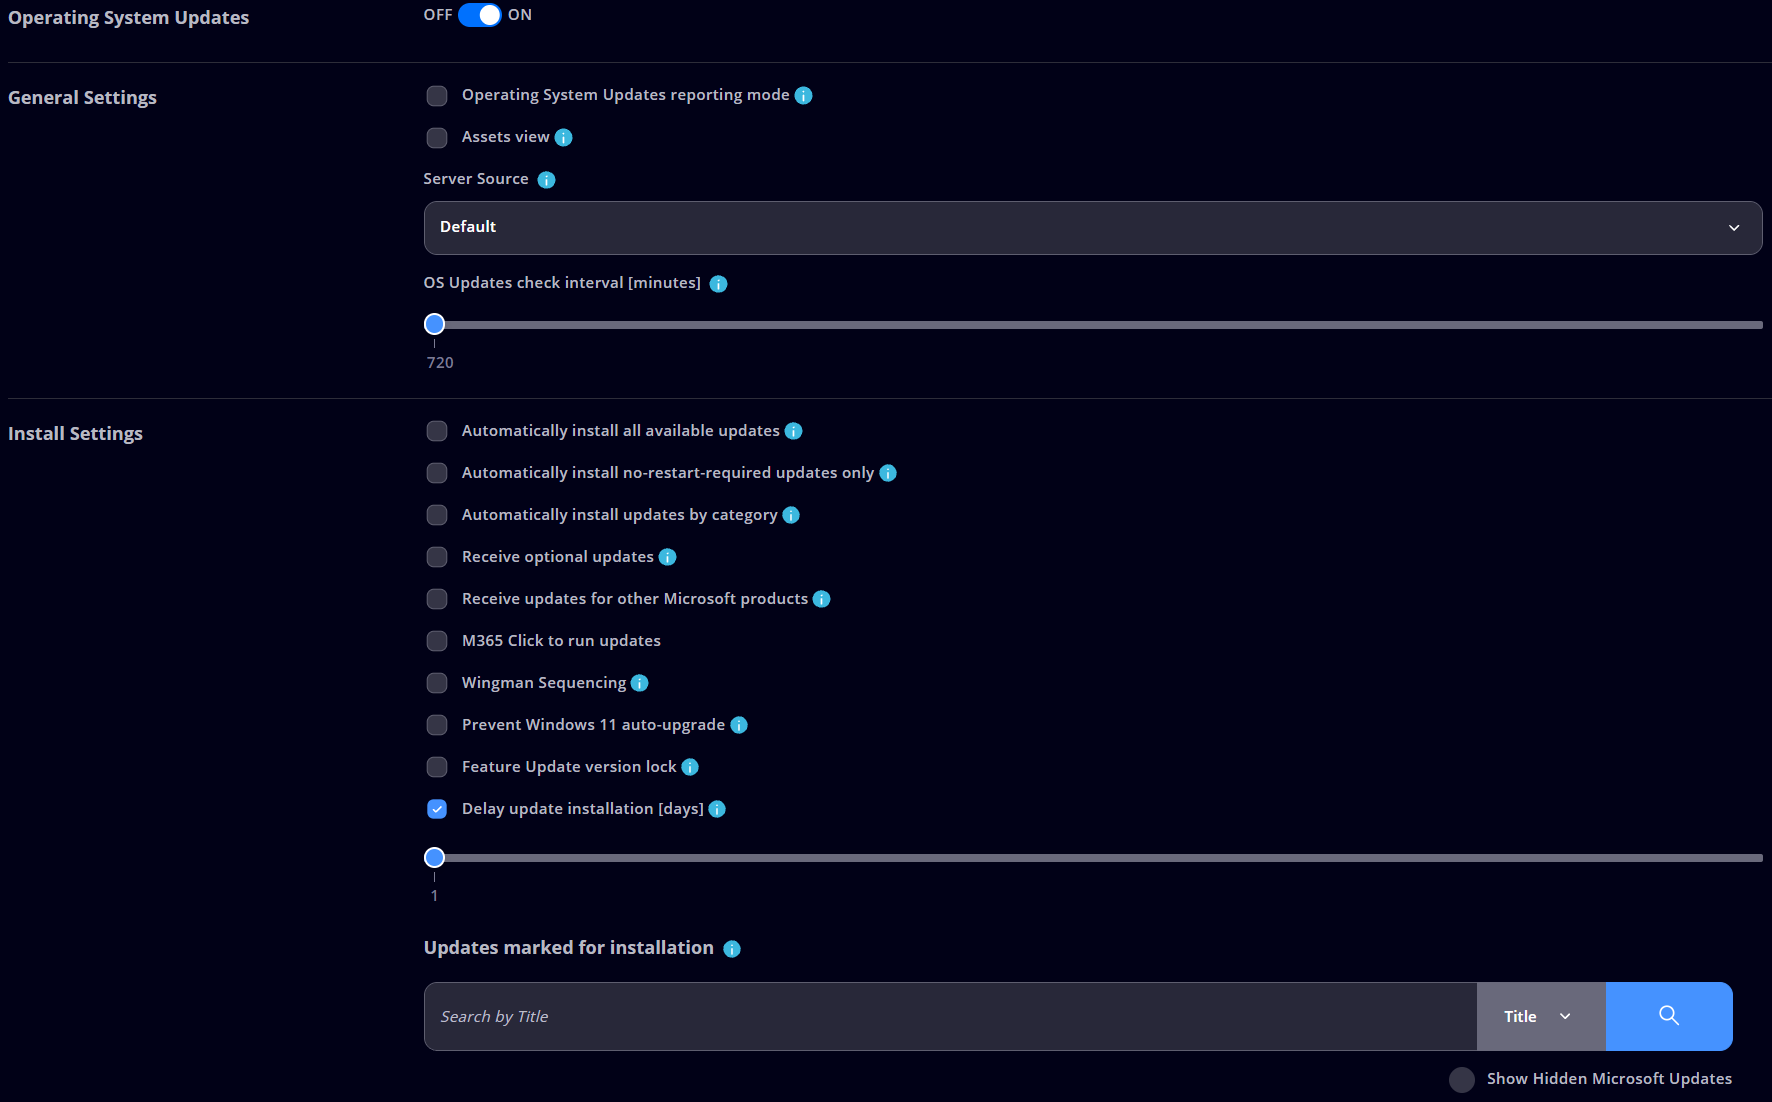Click info icon for other Microsoft products updates
The image size is (1772, 1102).
(x=821, y=599)
